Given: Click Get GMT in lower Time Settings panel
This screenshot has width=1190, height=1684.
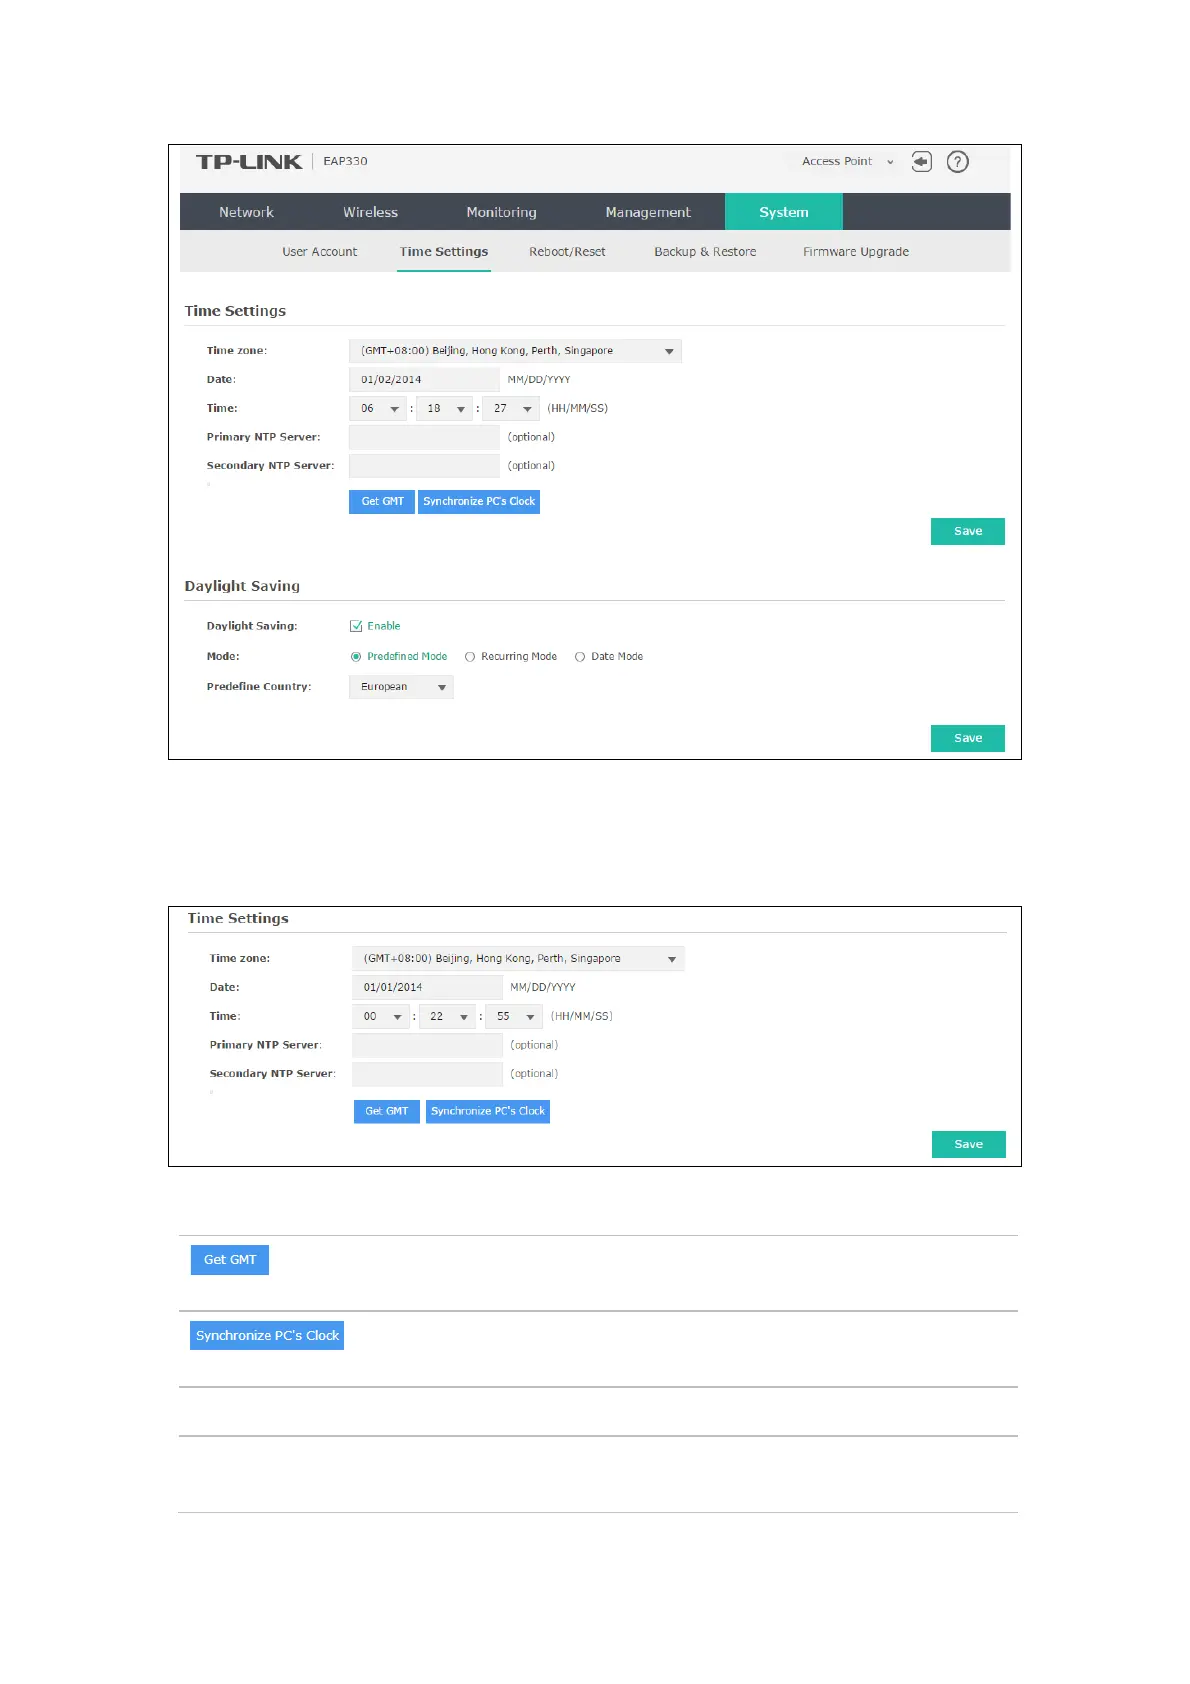Looking at the screenshot, I should pyautogui.click(x=387, y=1112).
